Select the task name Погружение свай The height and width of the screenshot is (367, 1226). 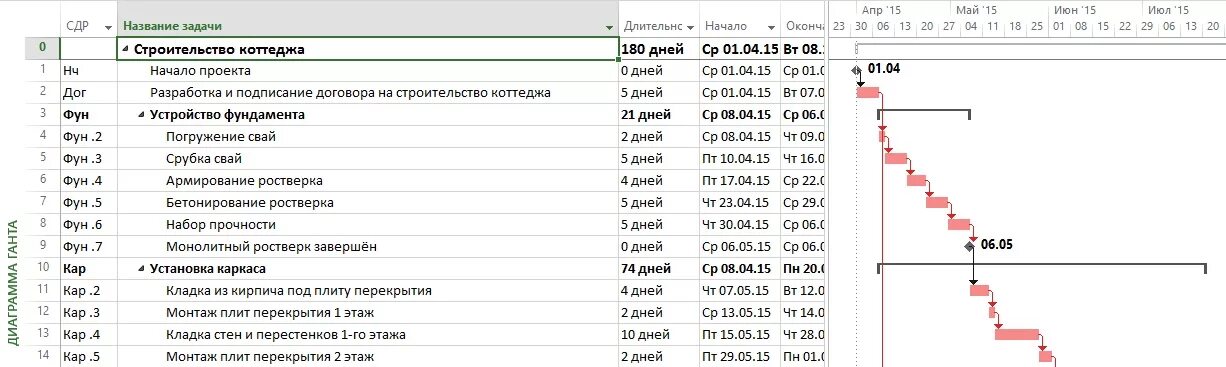tap(220, 137)
